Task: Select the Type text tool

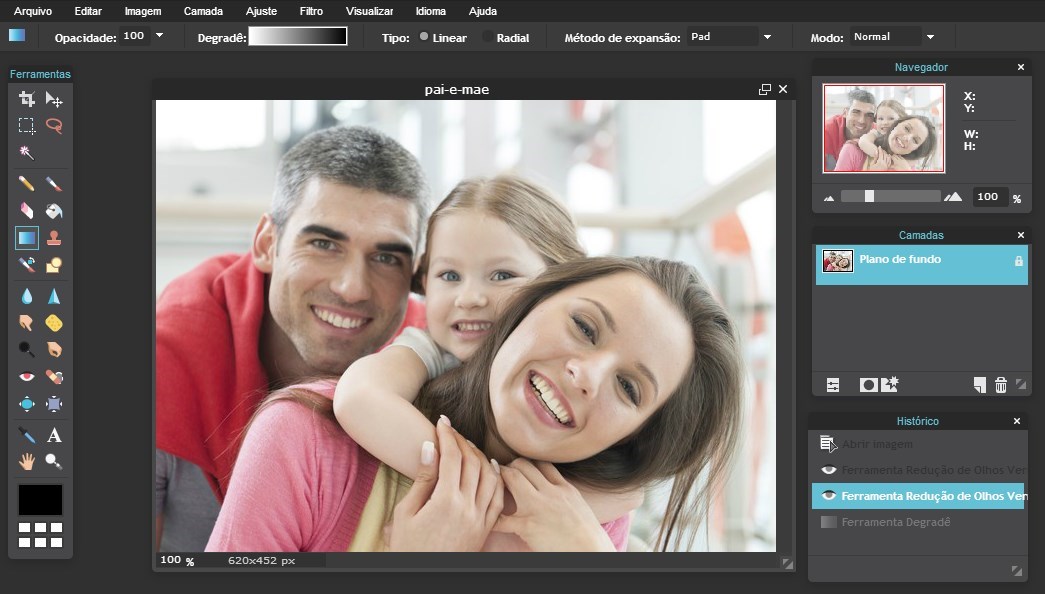Action: (54, 435)
